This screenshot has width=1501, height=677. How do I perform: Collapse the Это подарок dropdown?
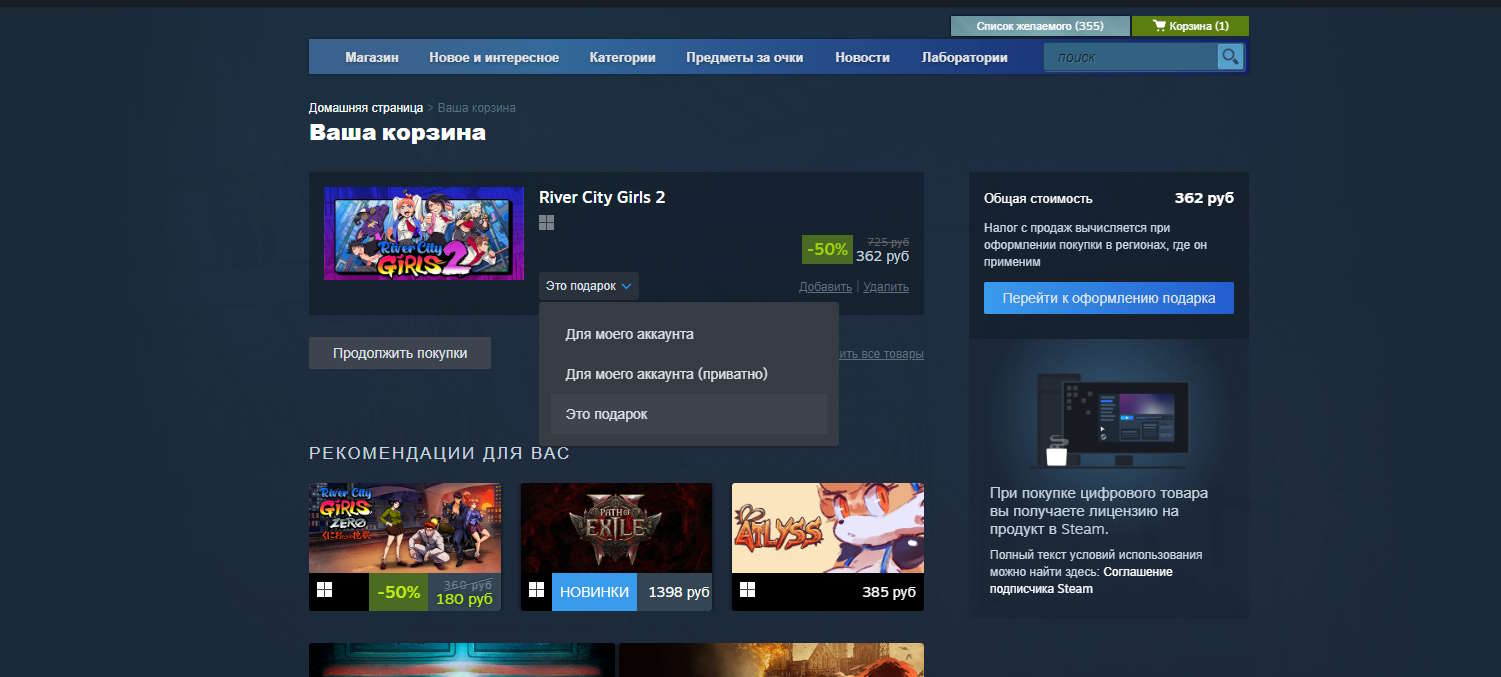[588, 286]
